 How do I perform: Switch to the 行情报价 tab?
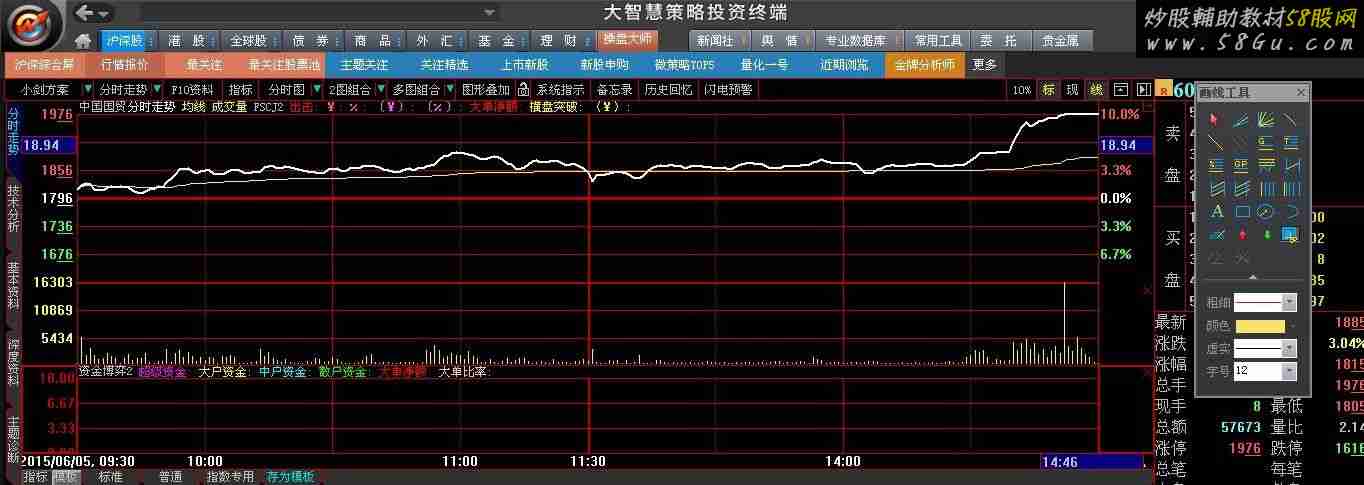[x=125, y=64]
